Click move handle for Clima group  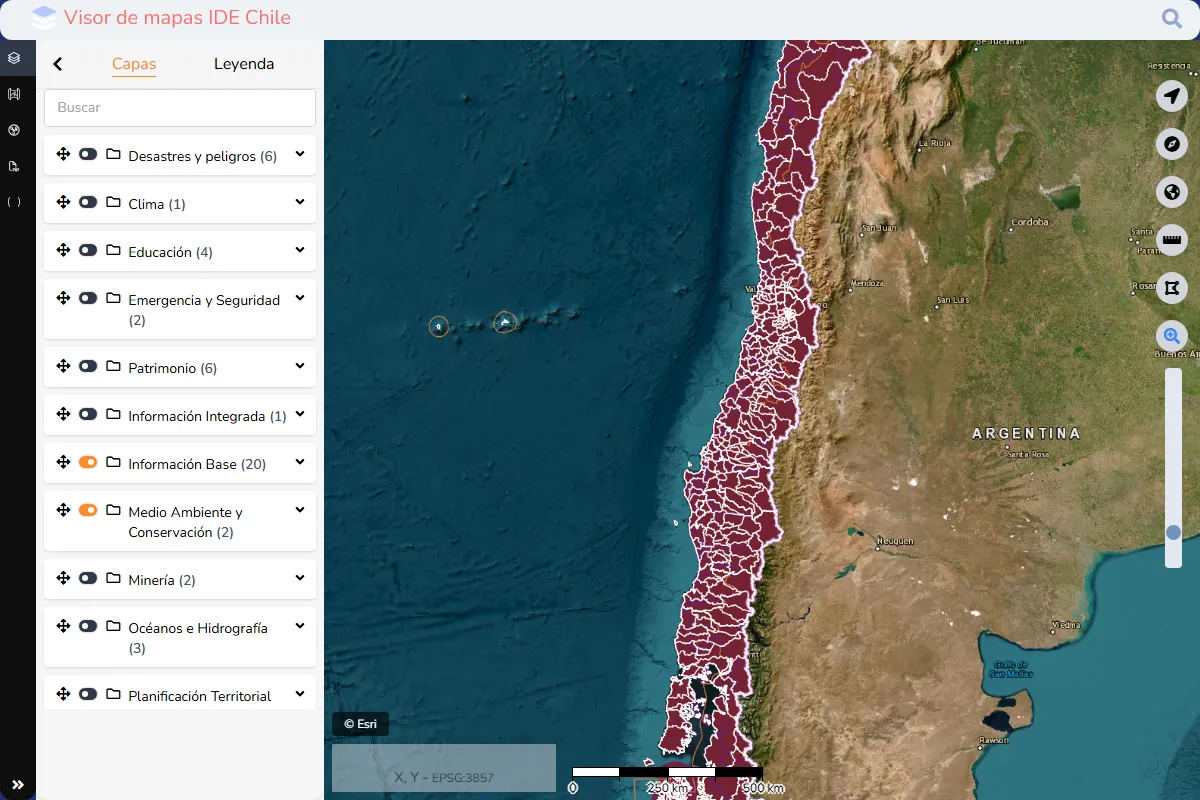coord(63,202)
